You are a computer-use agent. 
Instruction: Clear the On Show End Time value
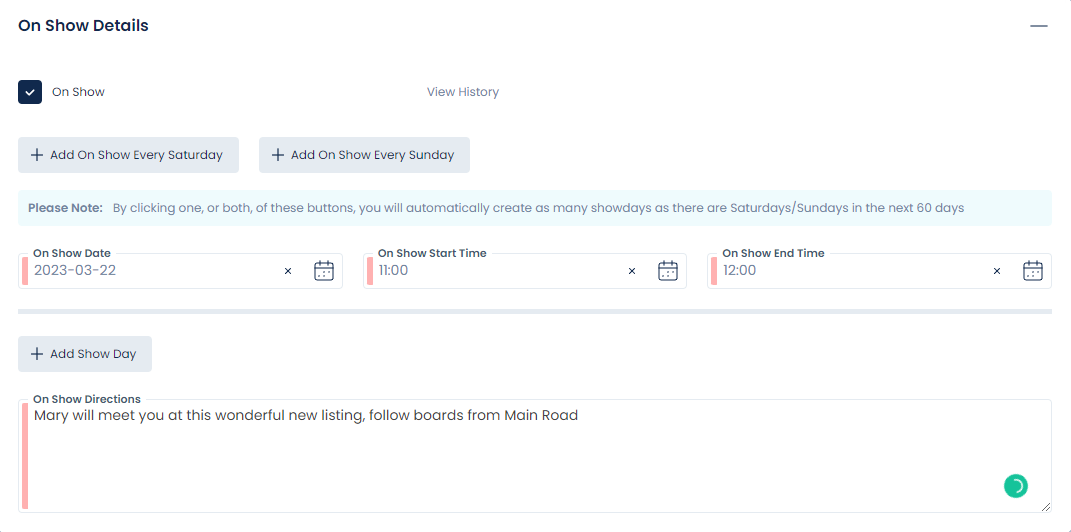click(x=997, y=271)
